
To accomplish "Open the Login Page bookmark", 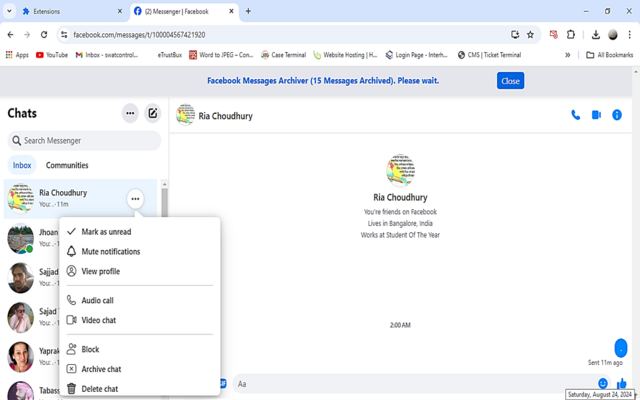I will coord(416,55).
